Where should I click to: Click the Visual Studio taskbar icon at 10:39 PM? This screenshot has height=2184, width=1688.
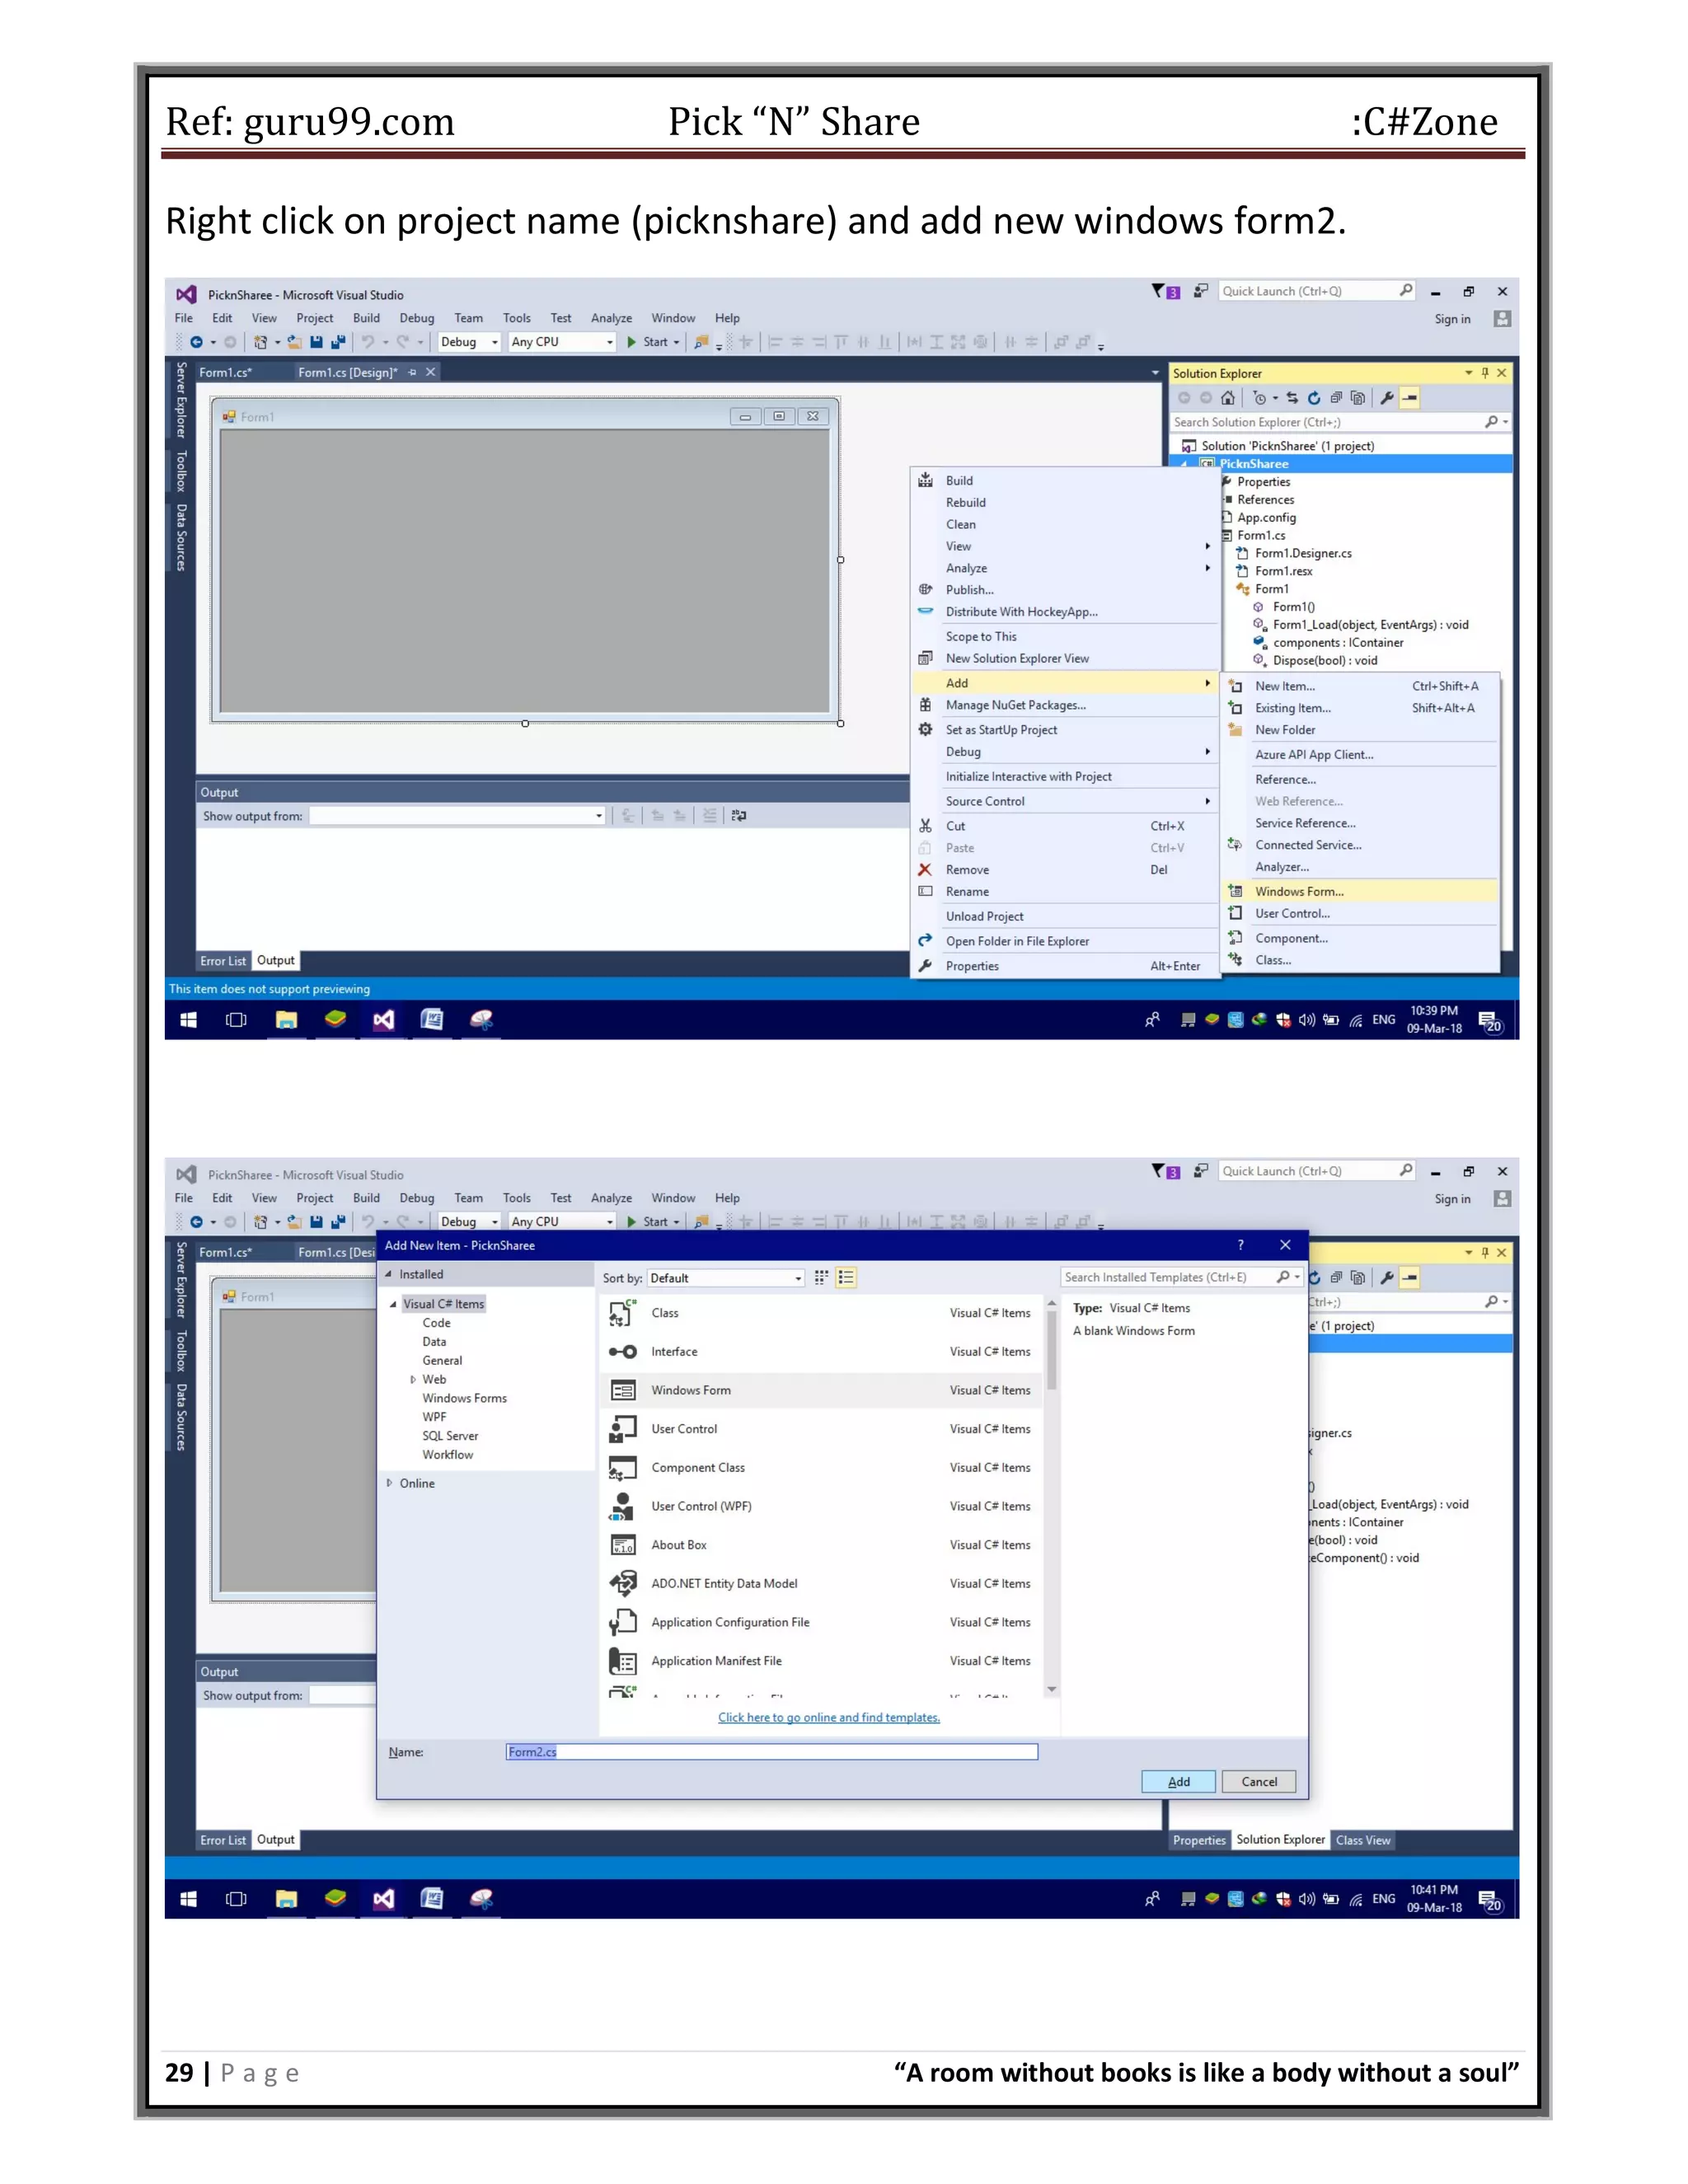tap(384, 1020)
